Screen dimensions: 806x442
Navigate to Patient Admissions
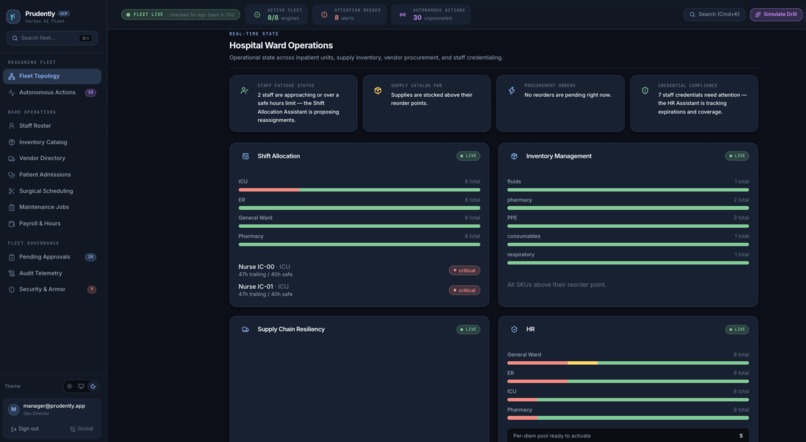click(x=52, y=175)
